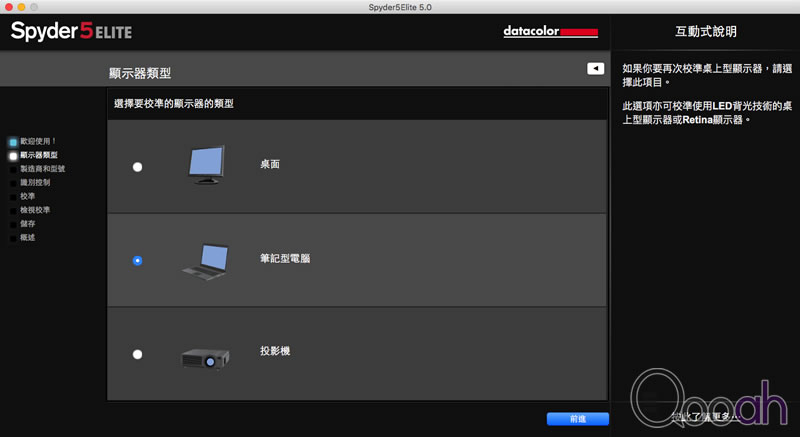This screenshot has height=437, width=800.
Task: Click the 互動式說明 help panel header
Action: [x=706, y=32]
